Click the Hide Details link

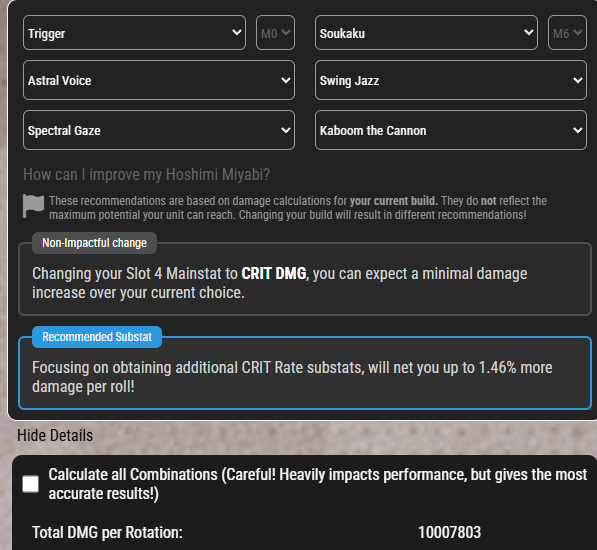coord(55,435)
